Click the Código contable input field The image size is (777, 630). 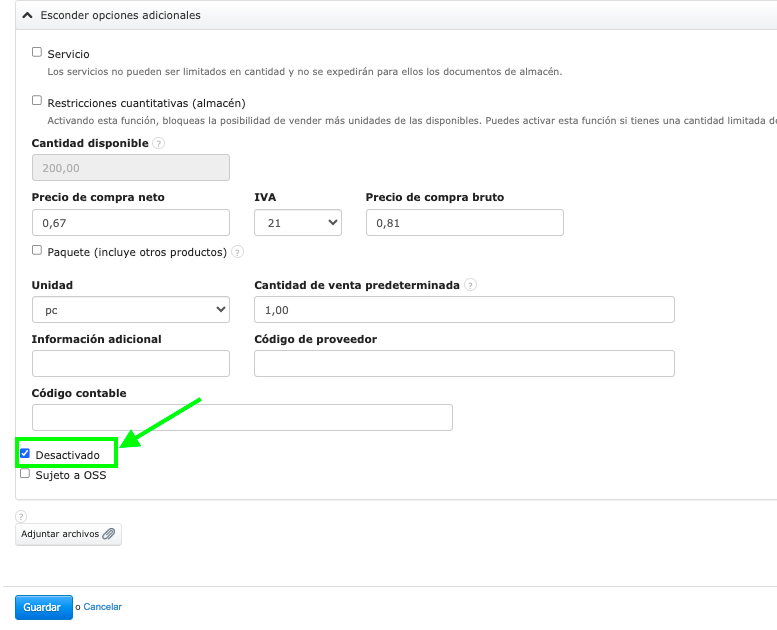tap(242, 417)
